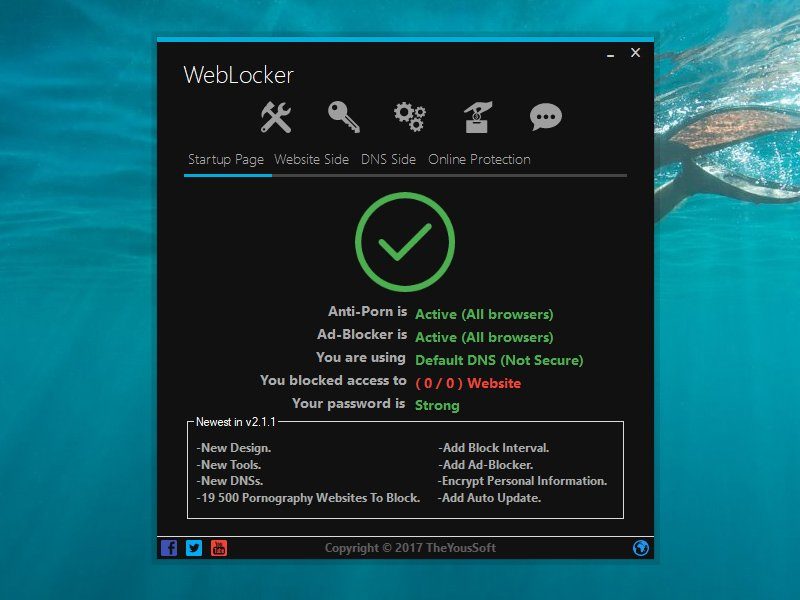Click the key password icon

click(343, 118)
